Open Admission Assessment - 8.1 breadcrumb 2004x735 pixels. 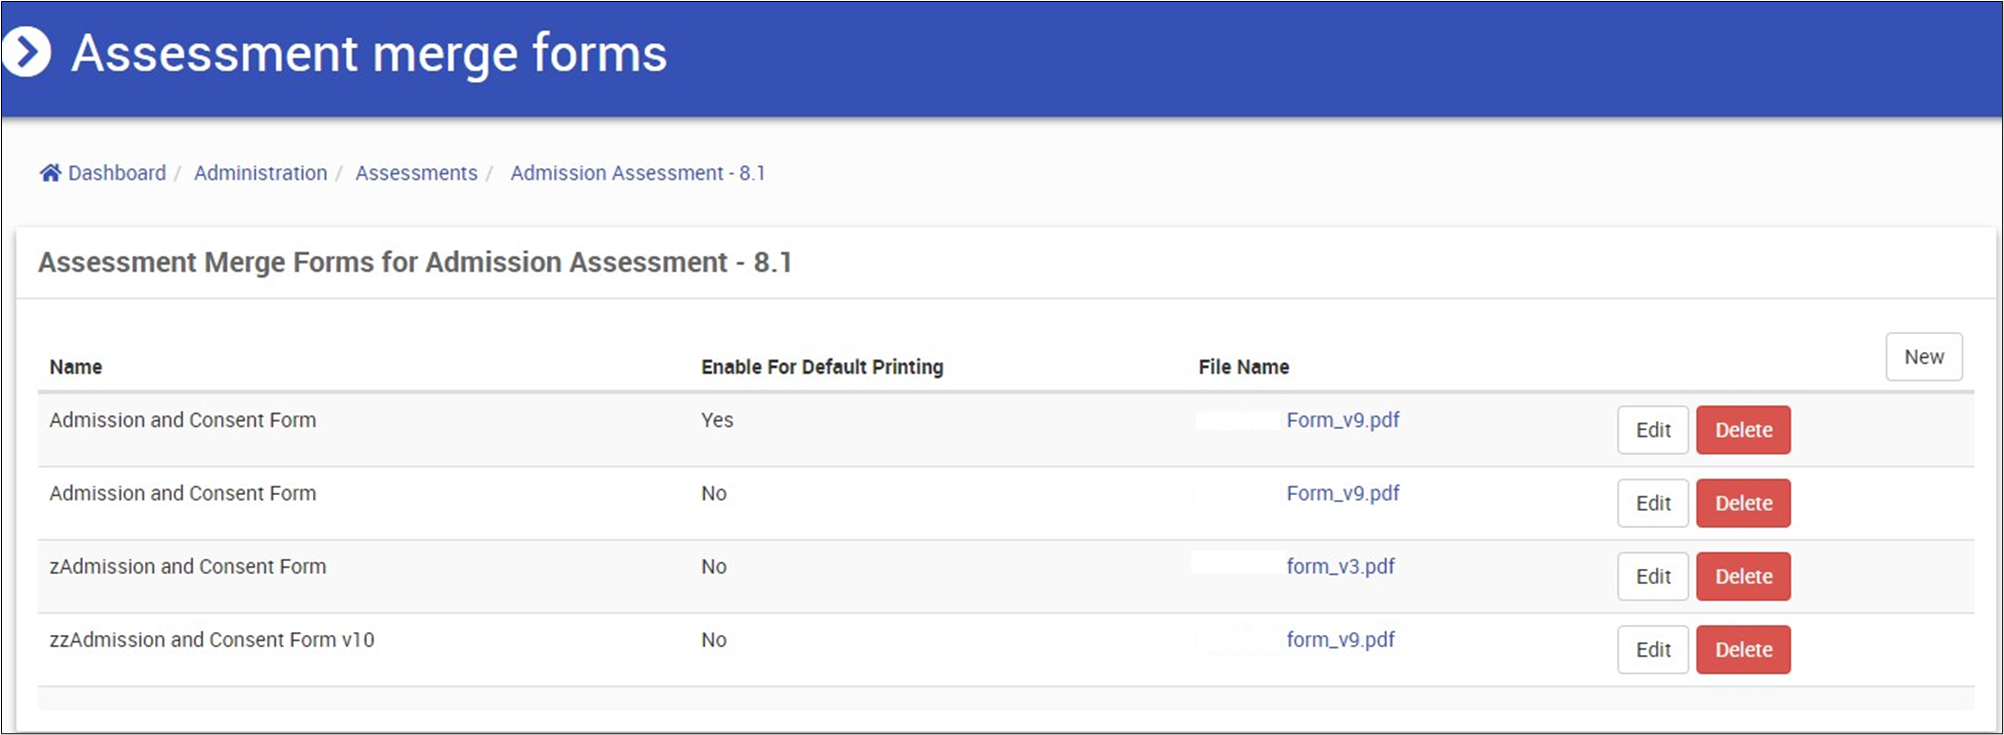click(x=638, y=173)
